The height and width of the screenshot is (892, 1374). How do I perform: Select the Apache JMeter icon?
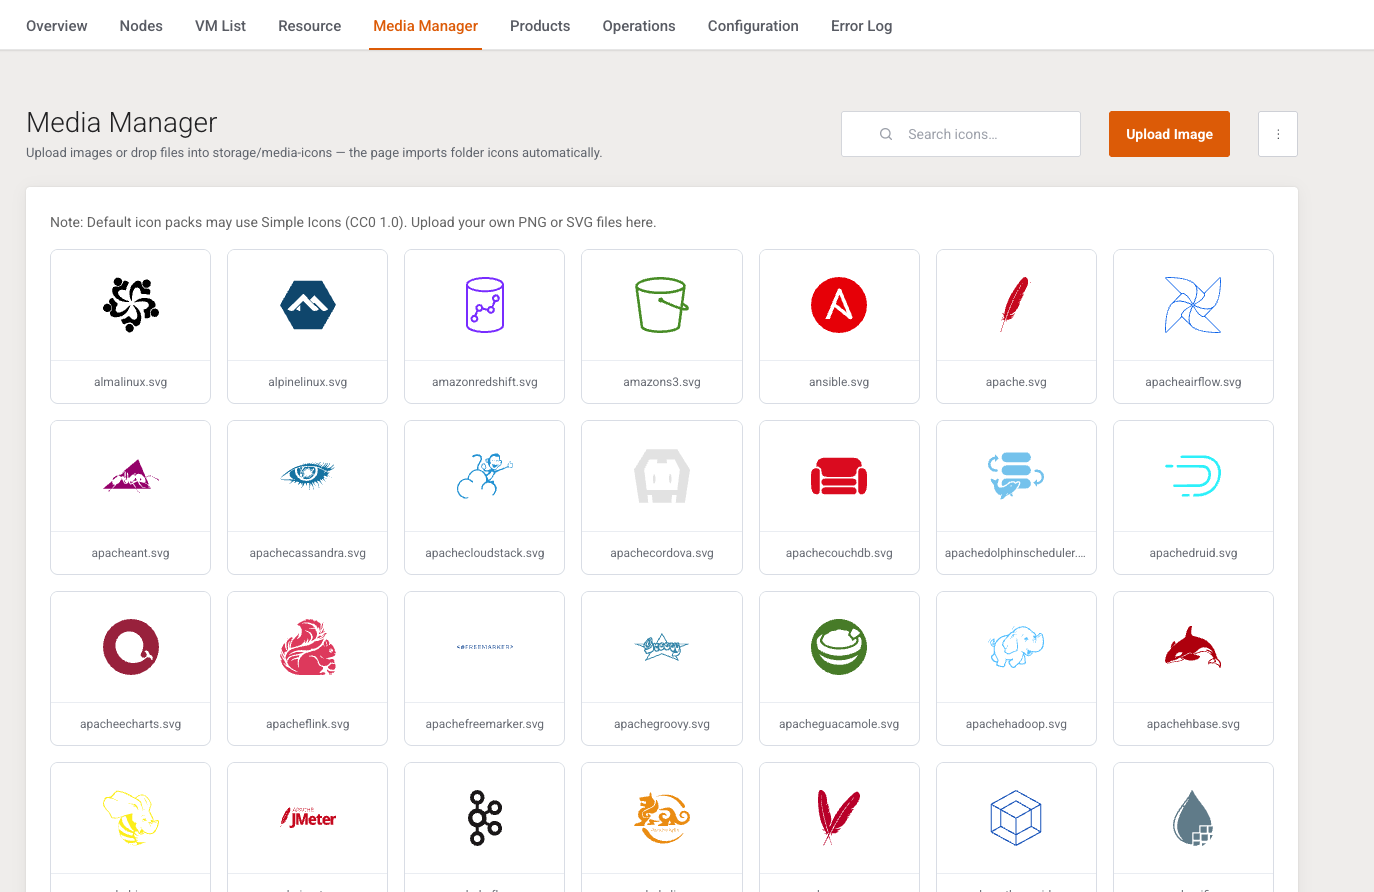[x=308, y=818]
